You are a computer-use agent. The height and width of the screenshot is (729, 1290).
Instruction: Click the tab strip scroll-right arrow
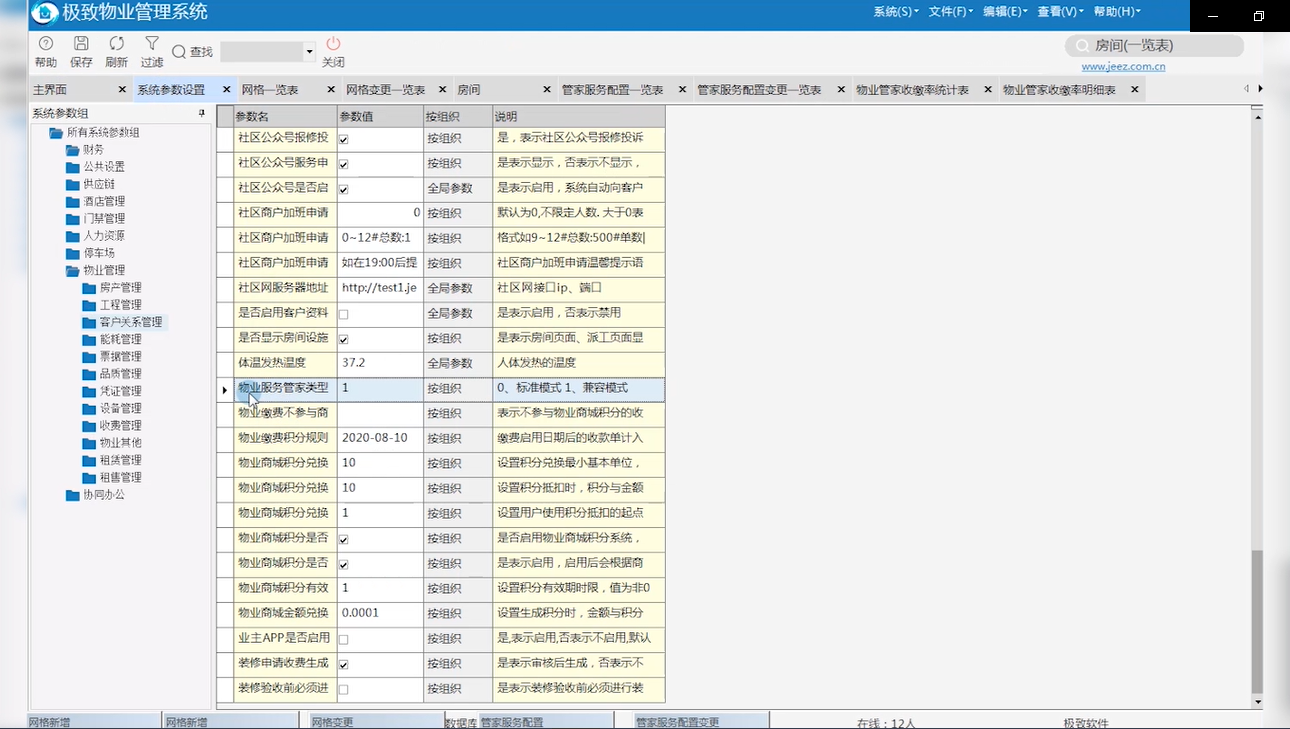tap(1260, 89)
